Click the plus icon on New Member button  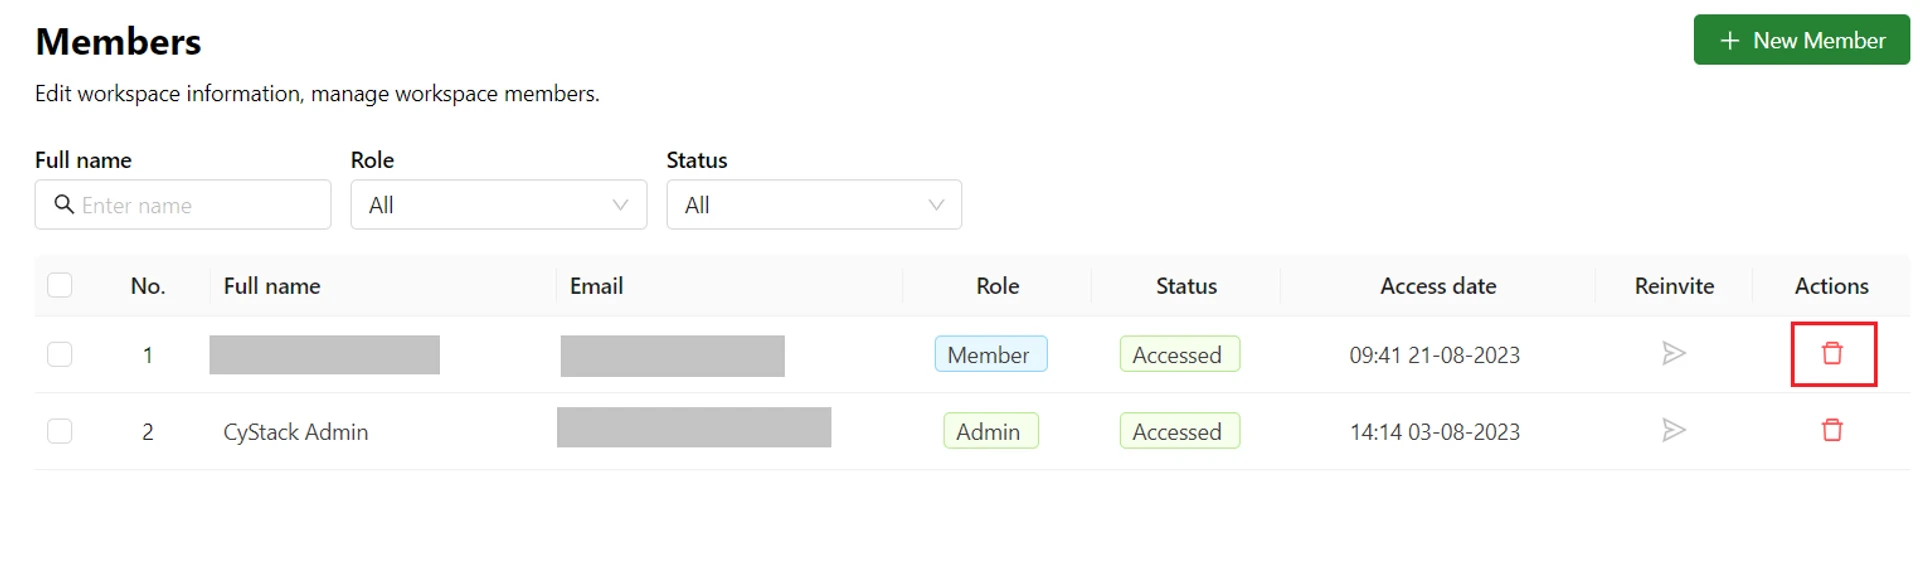coord(1728,40)
